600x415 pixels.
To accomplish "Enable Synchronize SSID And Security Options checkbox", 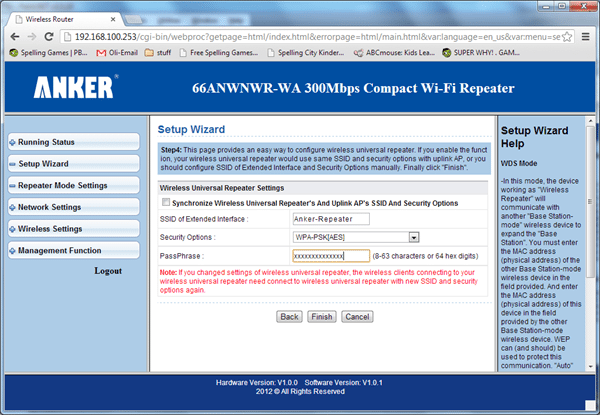I will [x=166, y=202].
